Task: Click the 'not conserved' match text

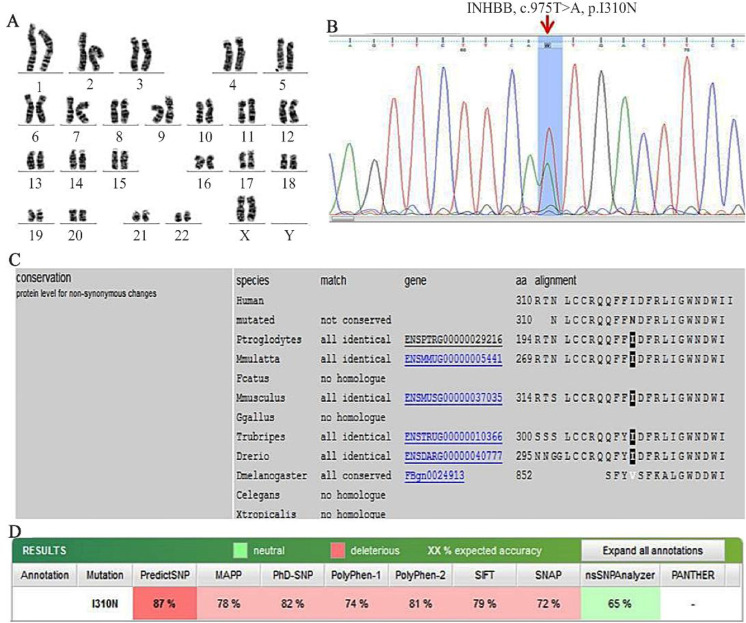Action: point(355,320)
